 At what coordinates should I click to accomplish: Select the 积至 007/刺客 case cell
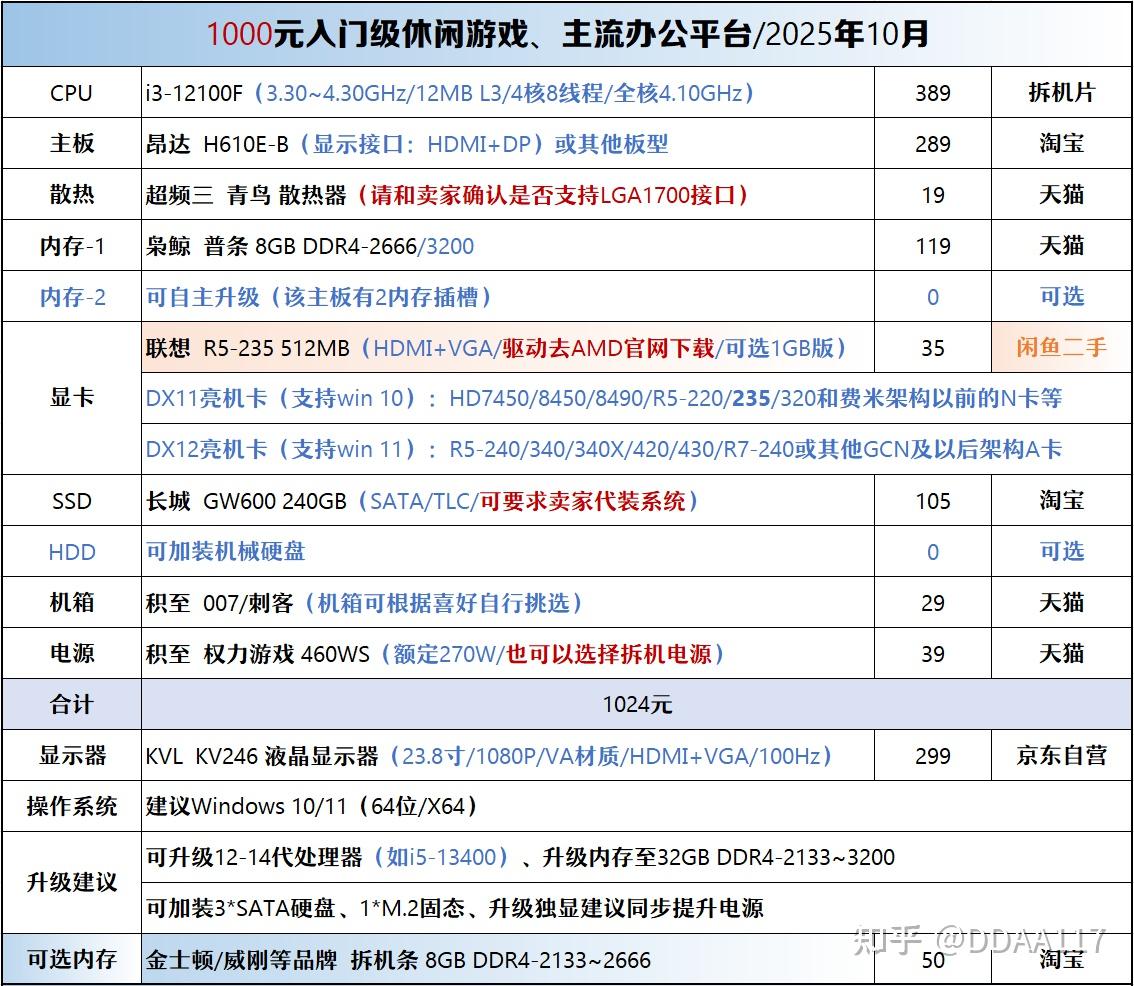508,603
